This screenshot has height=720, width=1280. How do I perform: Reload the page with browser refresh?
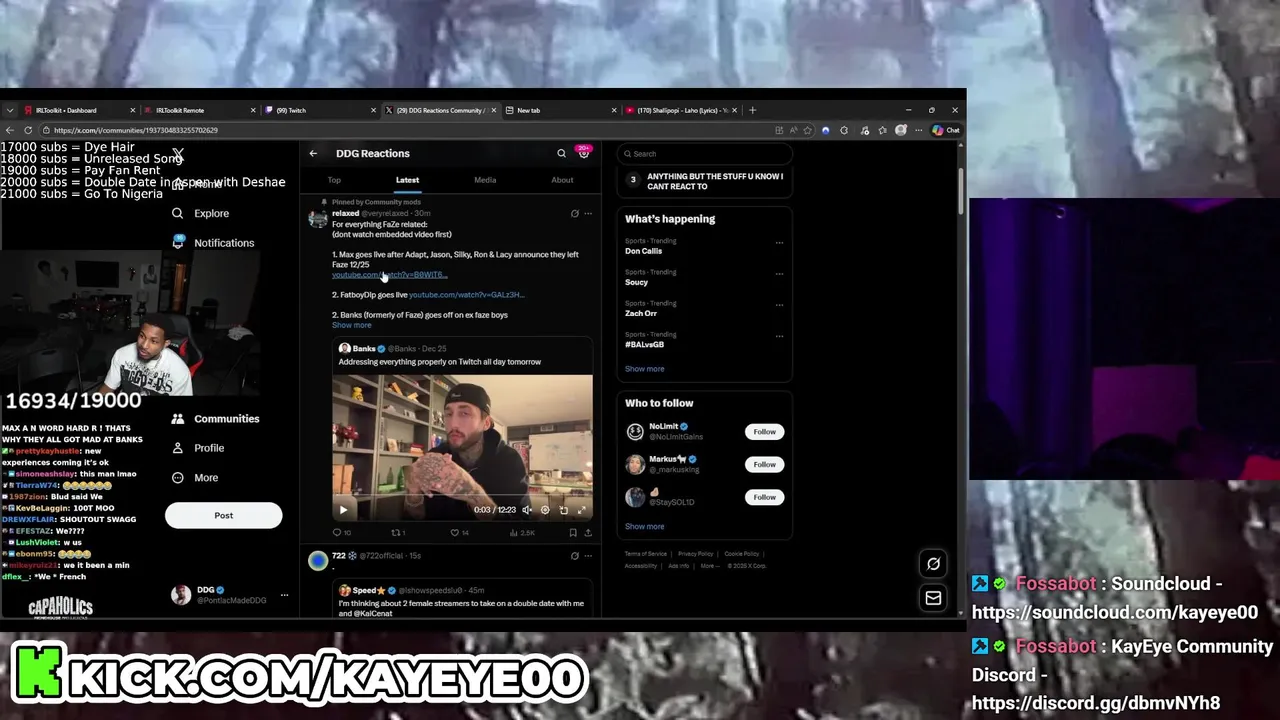tap(26, 130)
